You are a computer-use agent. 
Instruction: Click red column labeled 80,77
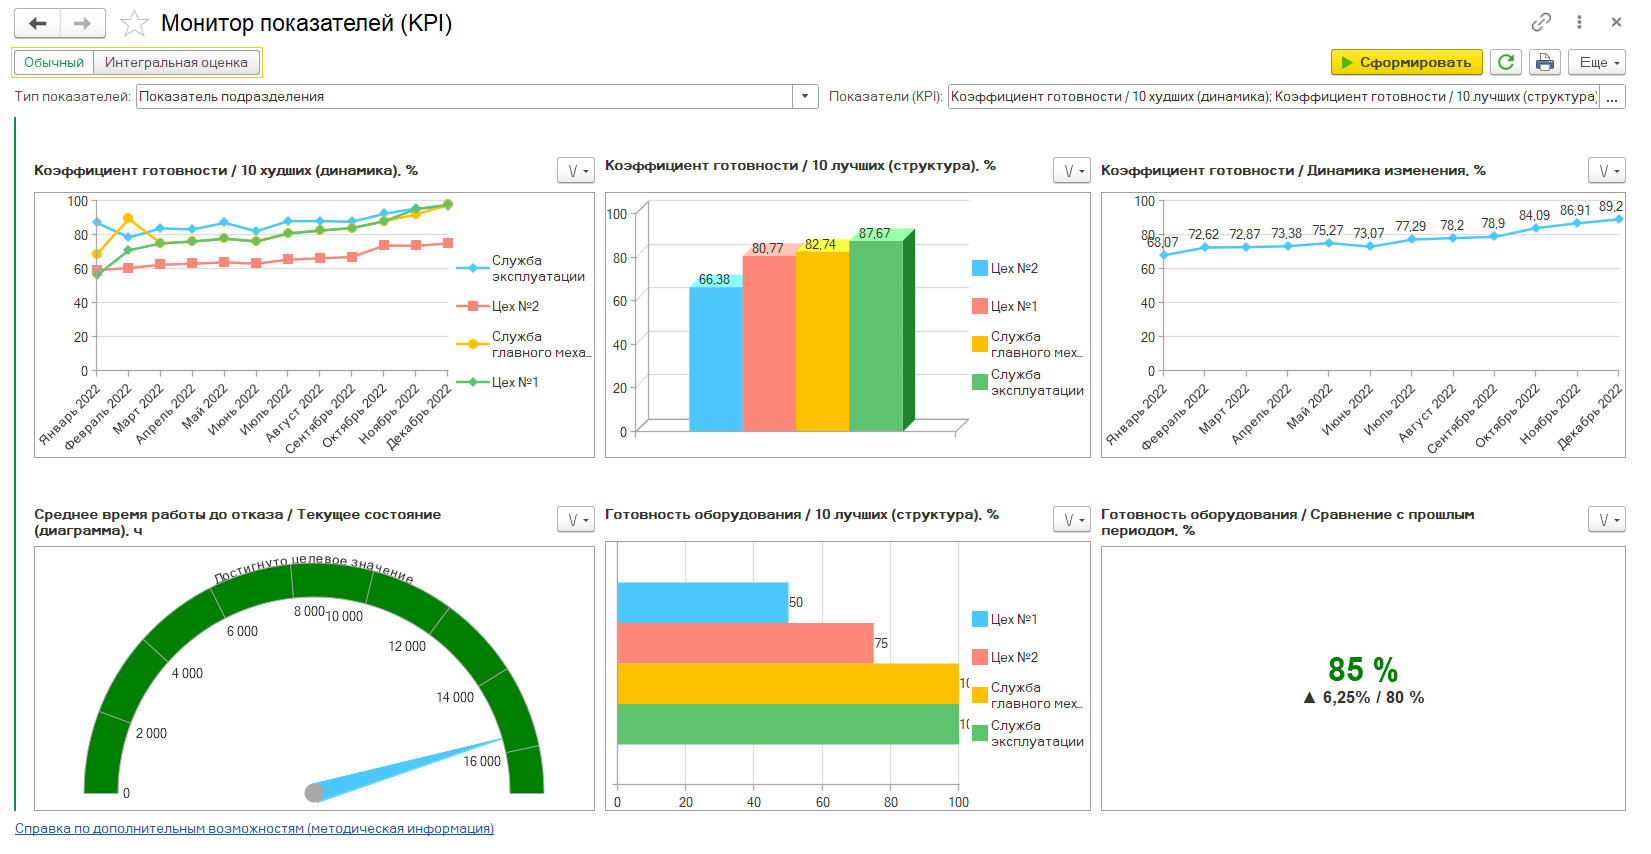[x=769, y=343]
